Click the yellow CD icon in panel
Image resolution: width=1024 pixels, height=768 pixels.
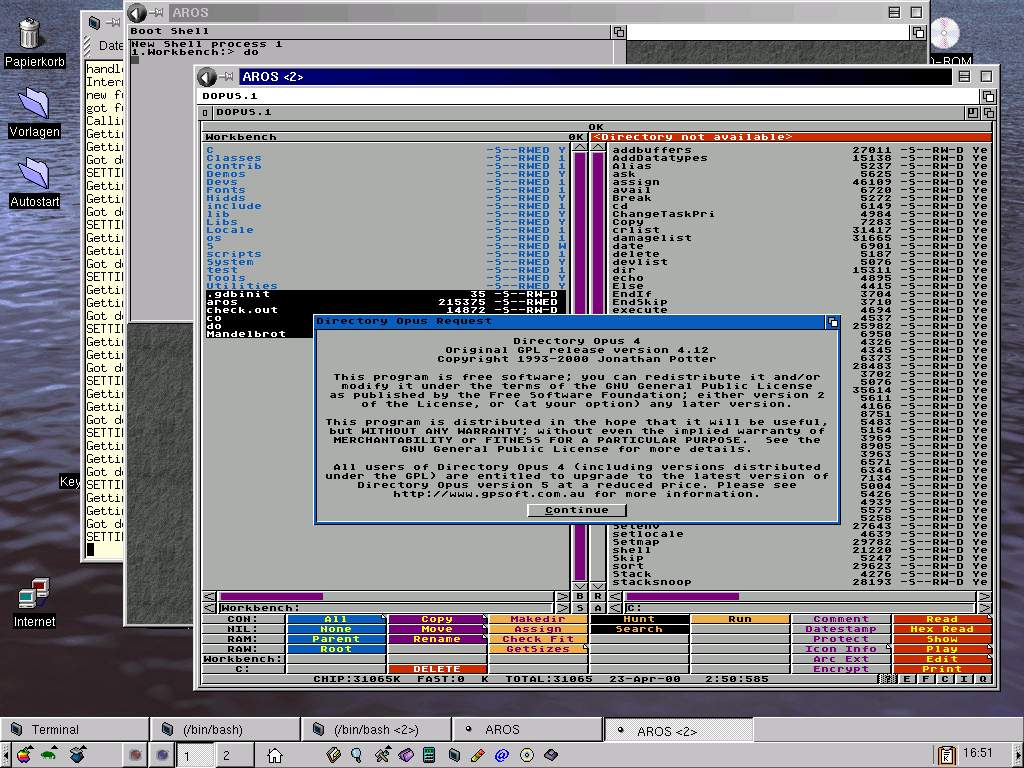[x=526, y=756]
